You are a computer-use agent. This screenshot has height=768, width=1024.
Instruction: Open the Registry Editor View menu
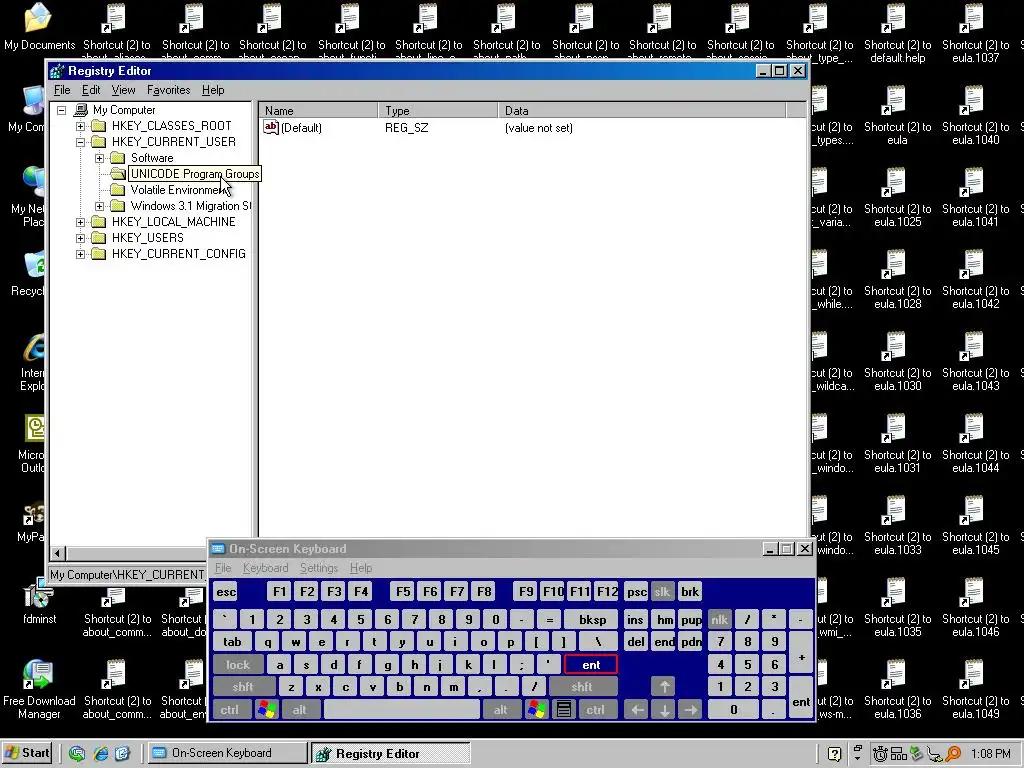point(123,90)
